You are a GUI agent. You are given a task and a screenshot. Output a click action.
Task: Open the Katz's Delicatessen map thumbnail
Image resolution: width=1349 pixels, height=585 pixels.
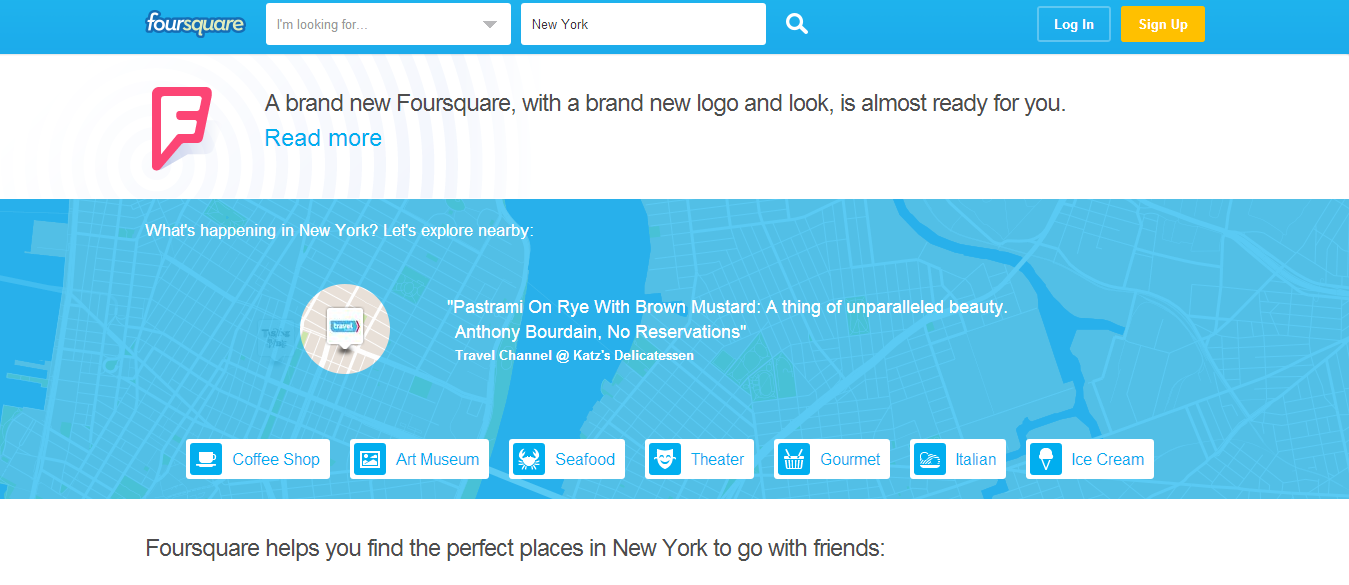coord(345,329)
